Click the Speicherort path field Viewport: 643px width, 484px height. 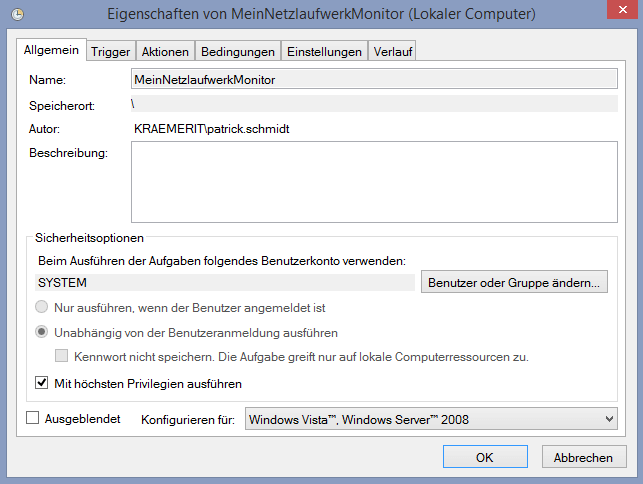[x=374, y=104]
